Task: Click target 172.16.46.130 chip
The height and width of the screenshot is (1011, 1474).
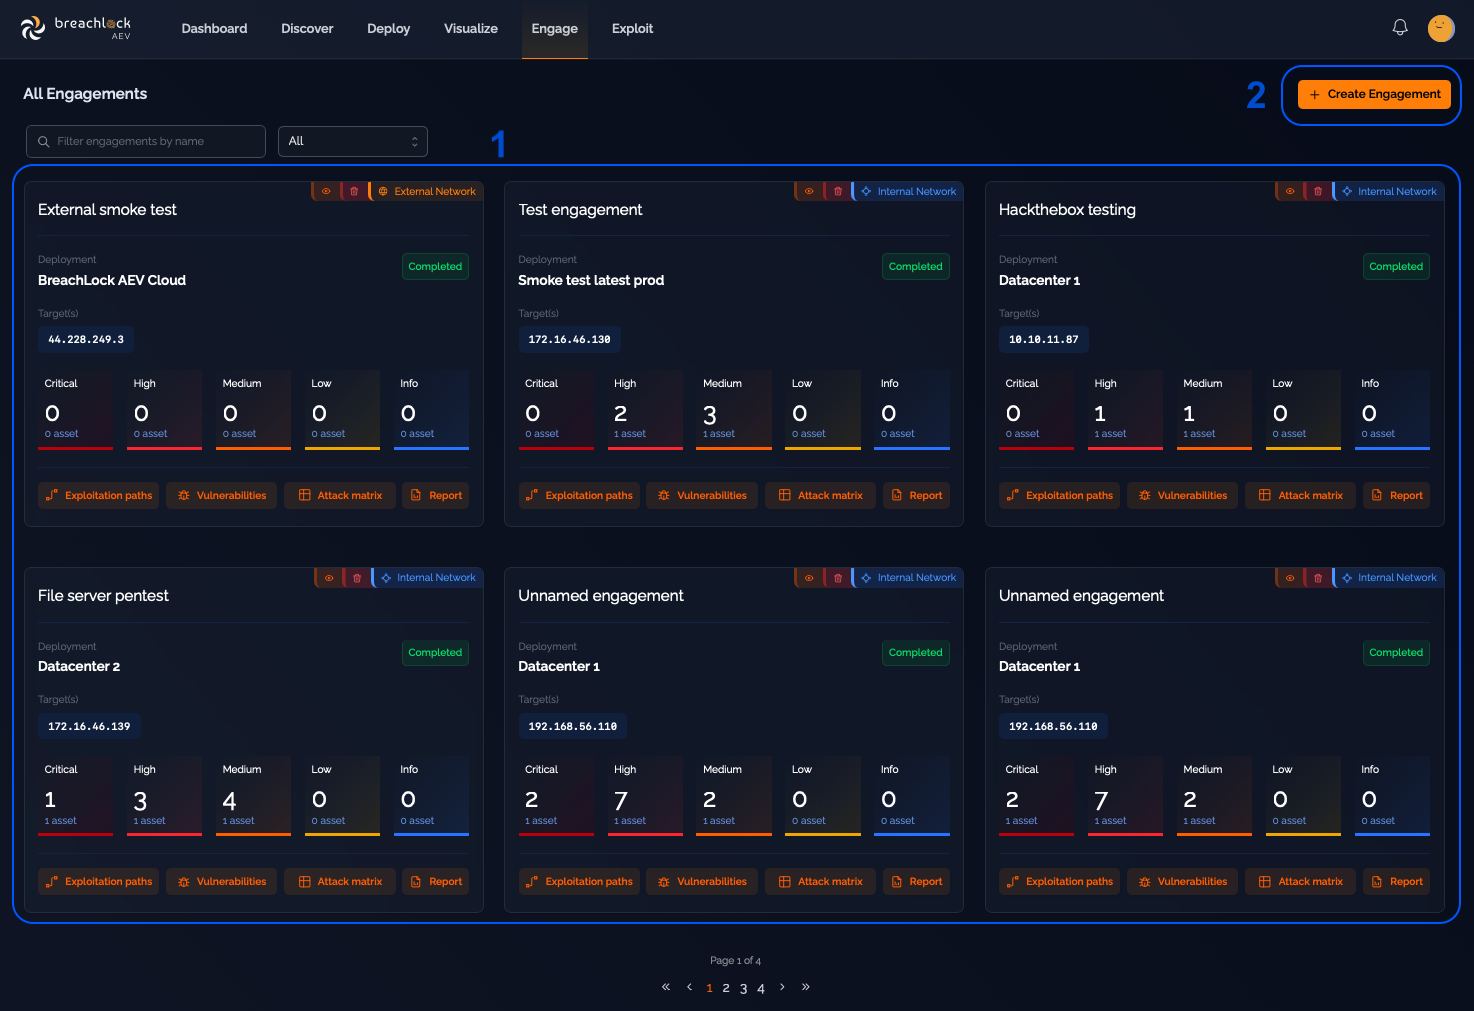Action: tap(569, 339)
